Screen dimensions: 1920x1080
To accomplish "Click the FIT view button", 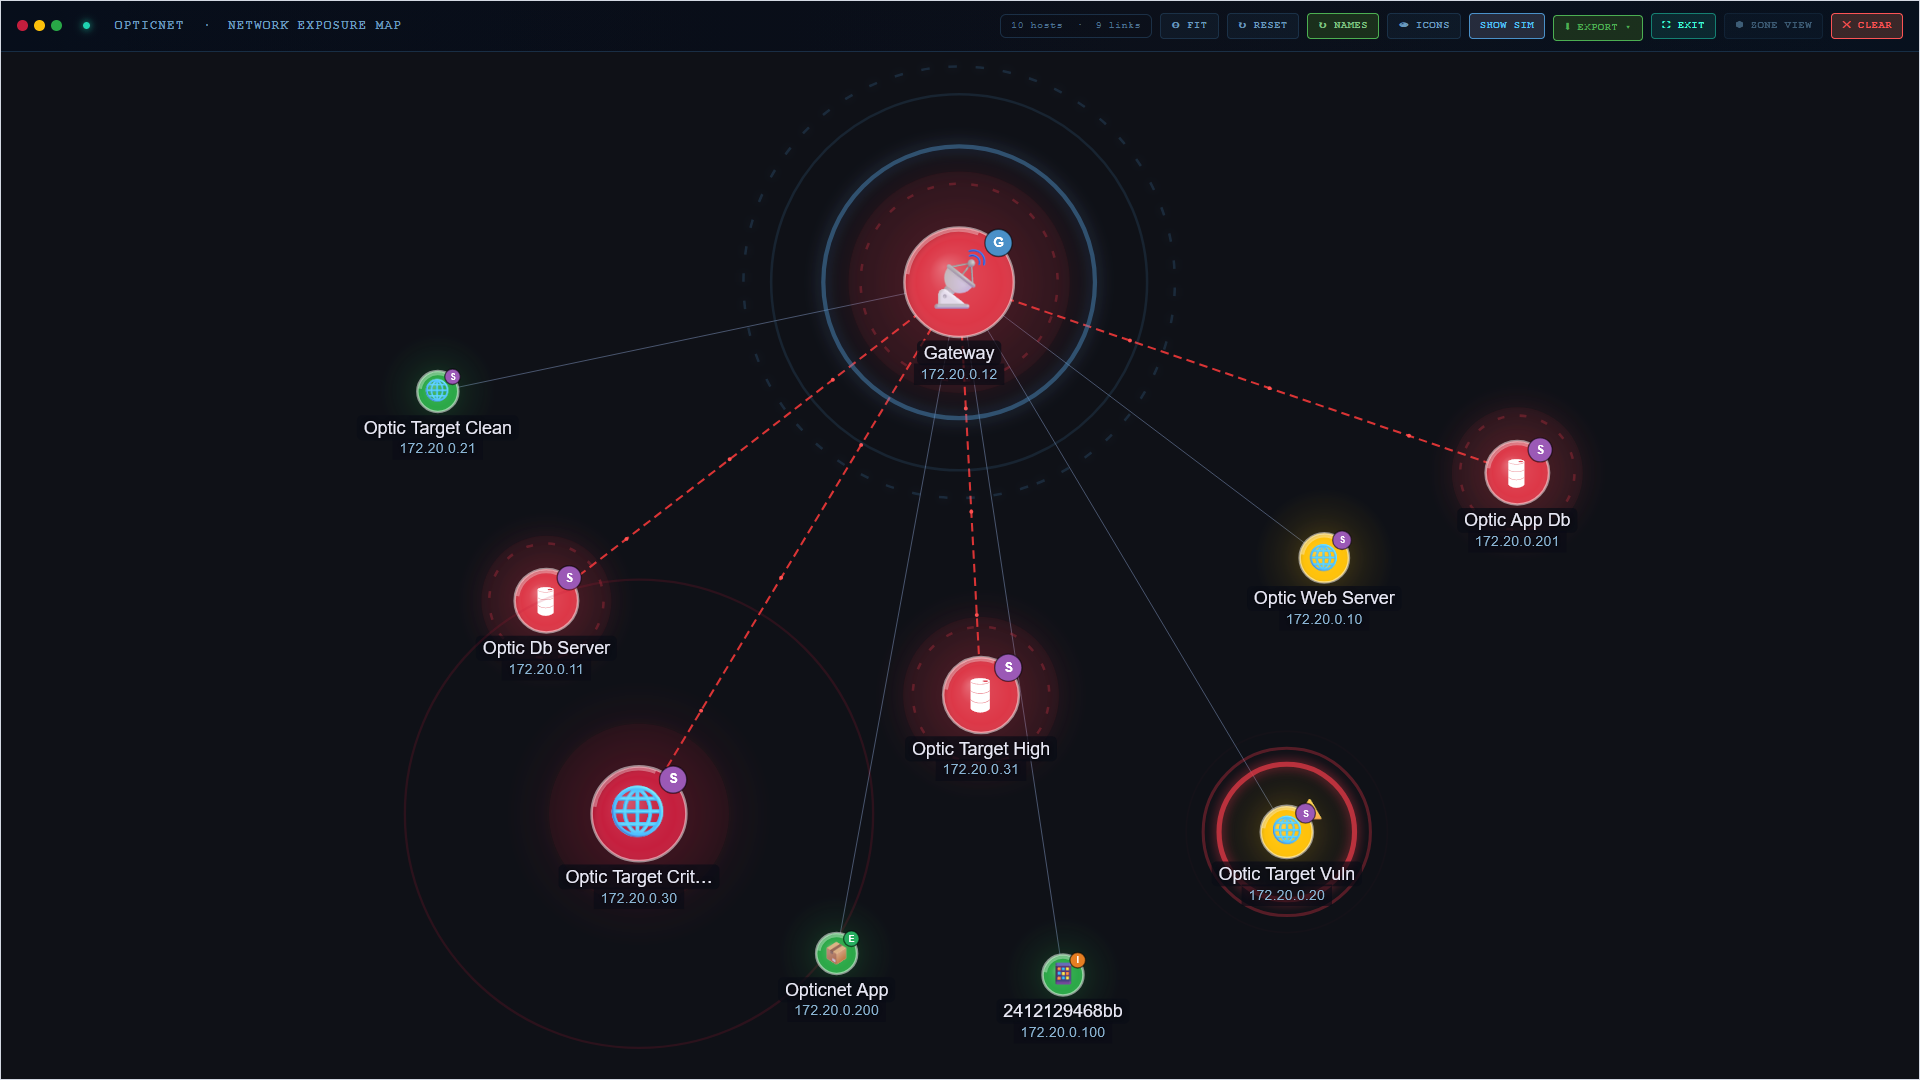I will pos(1189,26).
